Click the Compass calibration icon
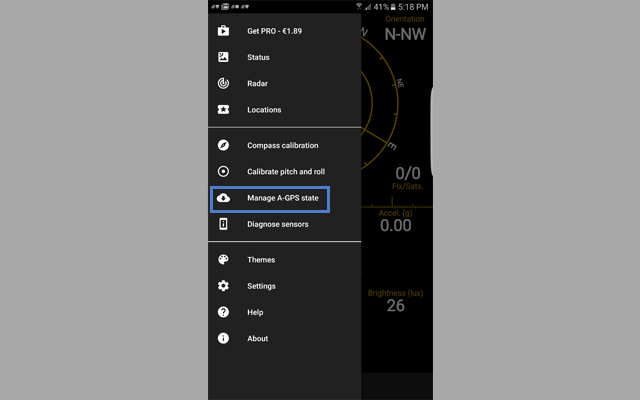 click(x=223, y=145)
